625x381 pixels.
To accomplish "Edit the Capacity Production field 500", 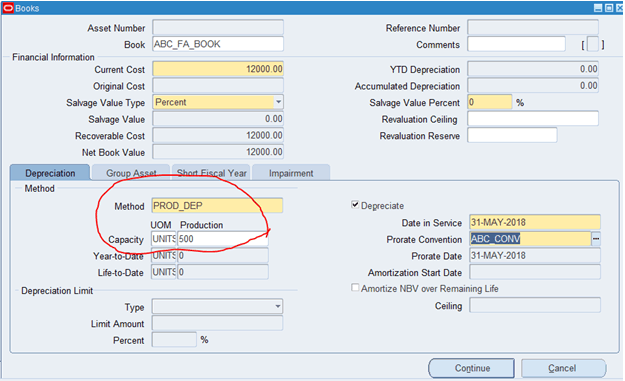I will [x=223, y=239].
